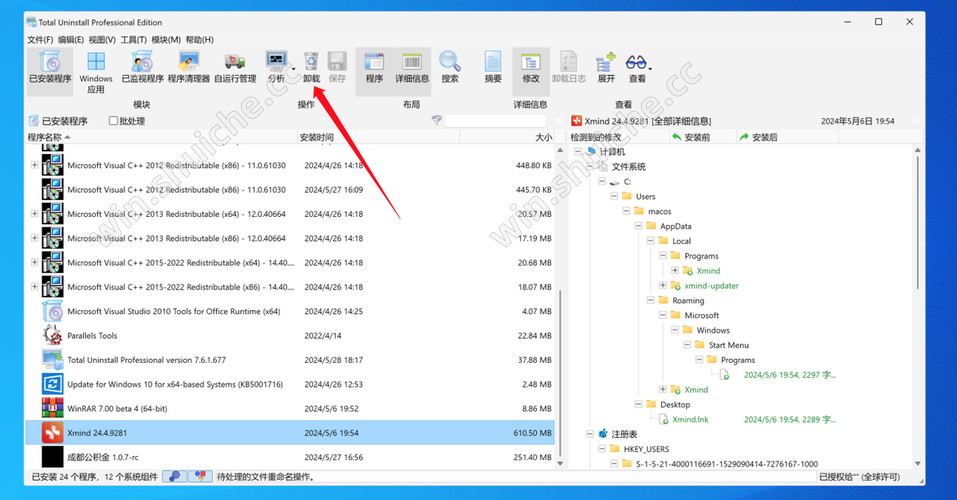The image size is (957, 500).
Task: Open the 帮助(H) menu
Action: click(200, 40)
